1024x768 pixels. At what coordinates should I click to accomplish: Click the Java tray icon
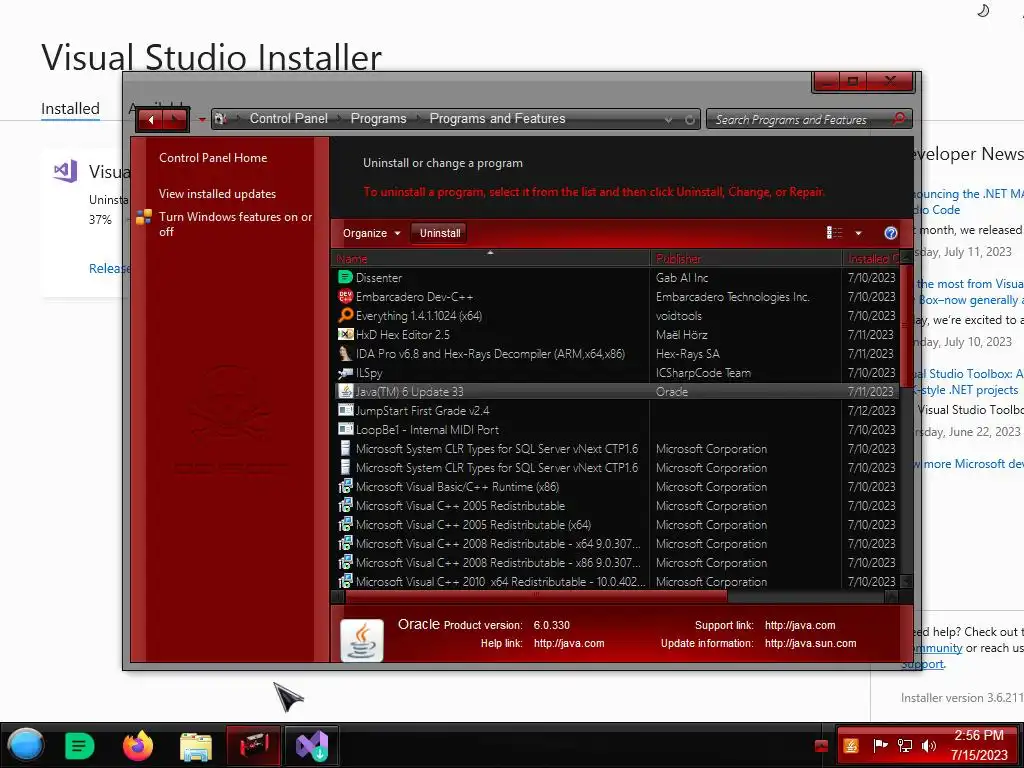(x=851, y=745)
